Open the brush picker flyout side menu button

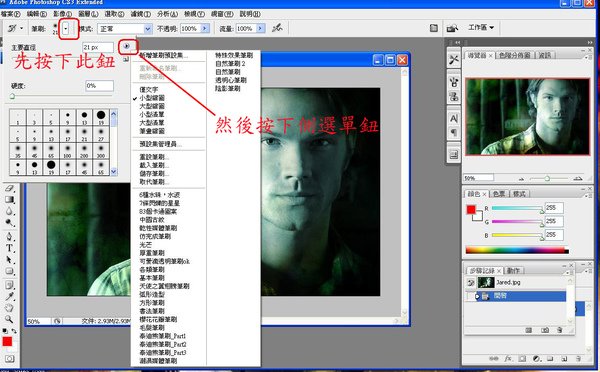click(126, 46)
